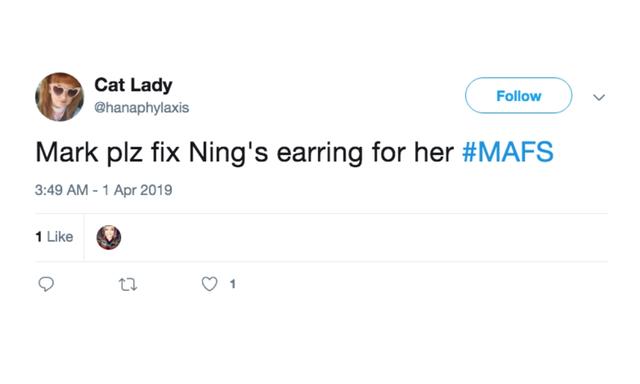
Task: Click the @hanaphylaxis handle
Action: pos(142,108)
